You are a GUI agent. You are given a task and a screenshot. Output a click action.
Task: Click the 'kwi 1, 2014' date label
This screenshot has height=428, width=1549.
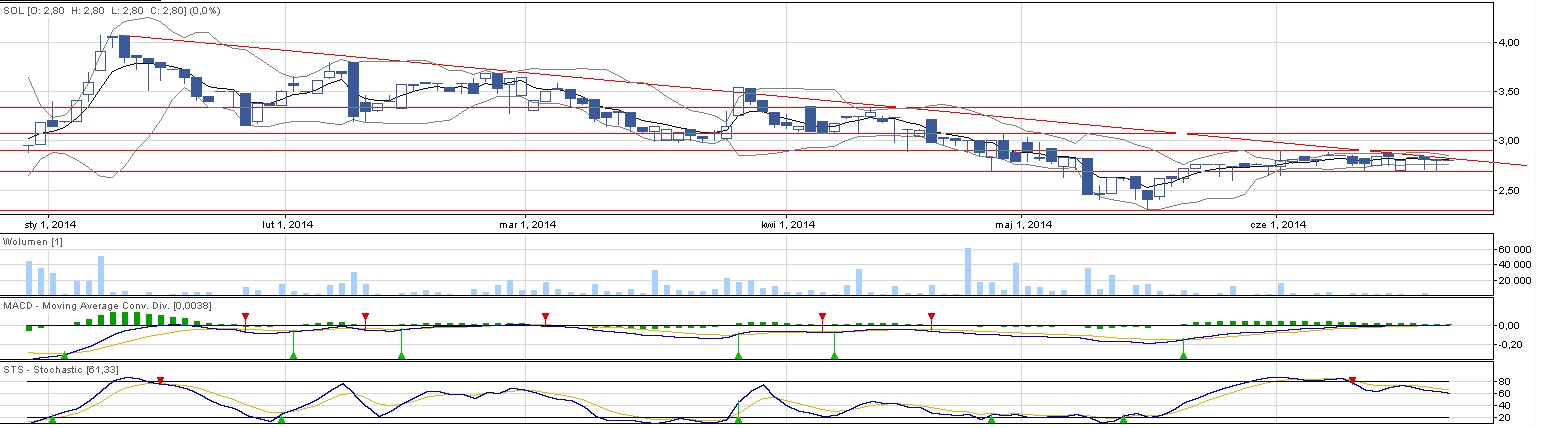point(788,224)
